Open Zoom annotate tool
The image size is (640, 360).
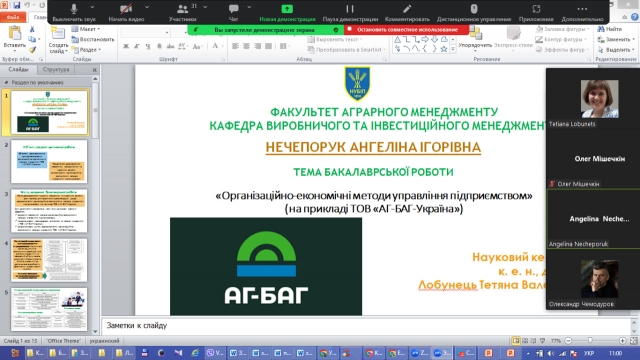click(407, 12)
